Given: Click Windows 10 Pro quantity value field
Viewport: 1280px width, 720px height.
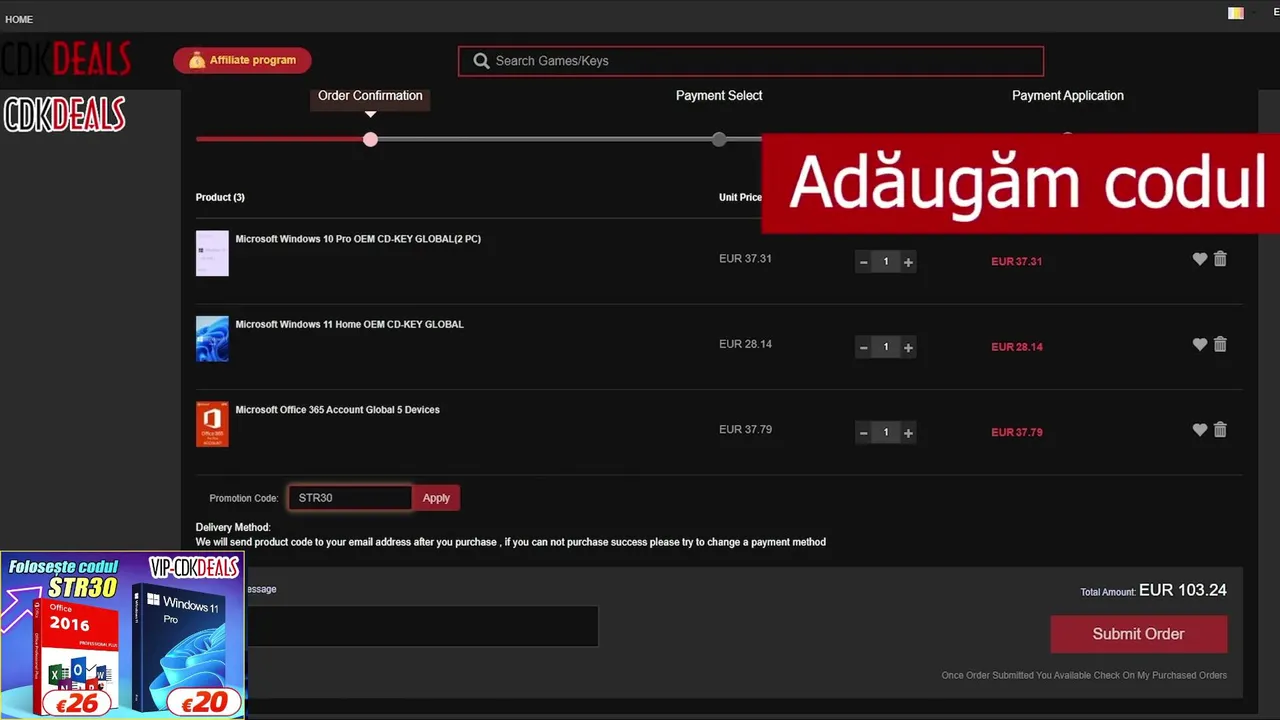Looking at the screenshot, I should 886,262.
